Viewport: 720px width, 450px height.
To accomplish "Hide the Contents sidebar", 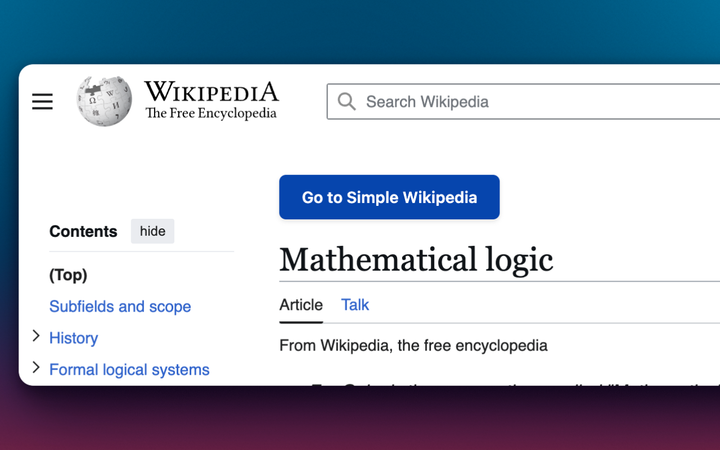I will (152, 231).
